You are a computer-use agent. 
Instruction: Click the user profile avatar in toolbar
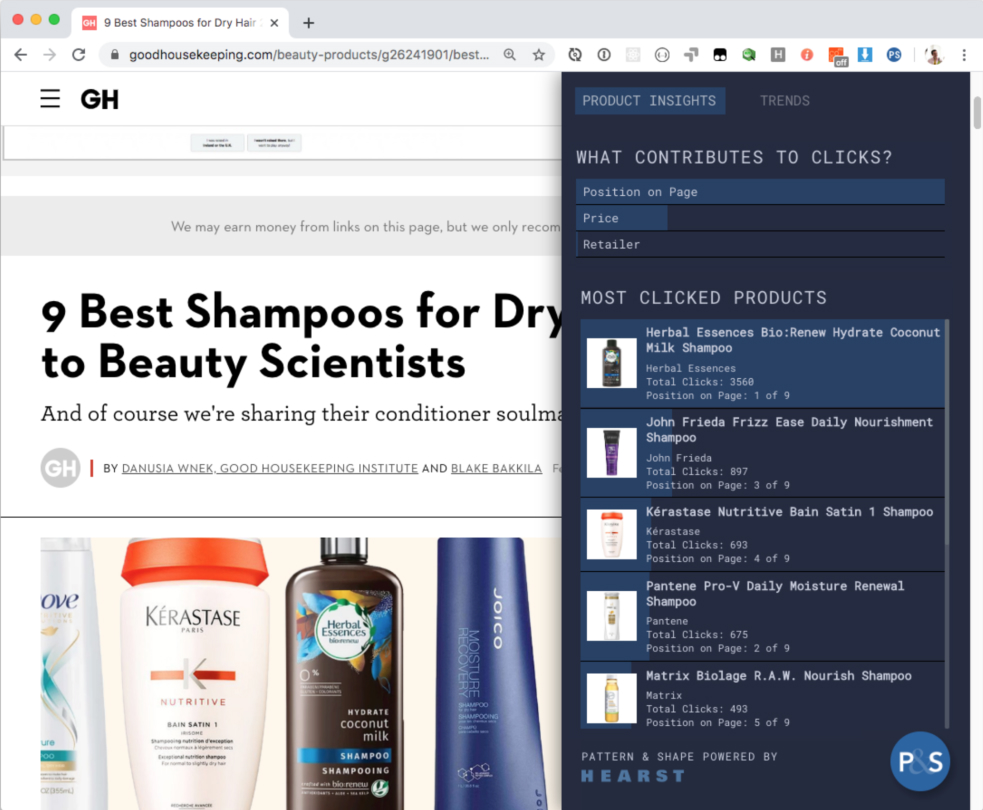[x=934, y=55]
